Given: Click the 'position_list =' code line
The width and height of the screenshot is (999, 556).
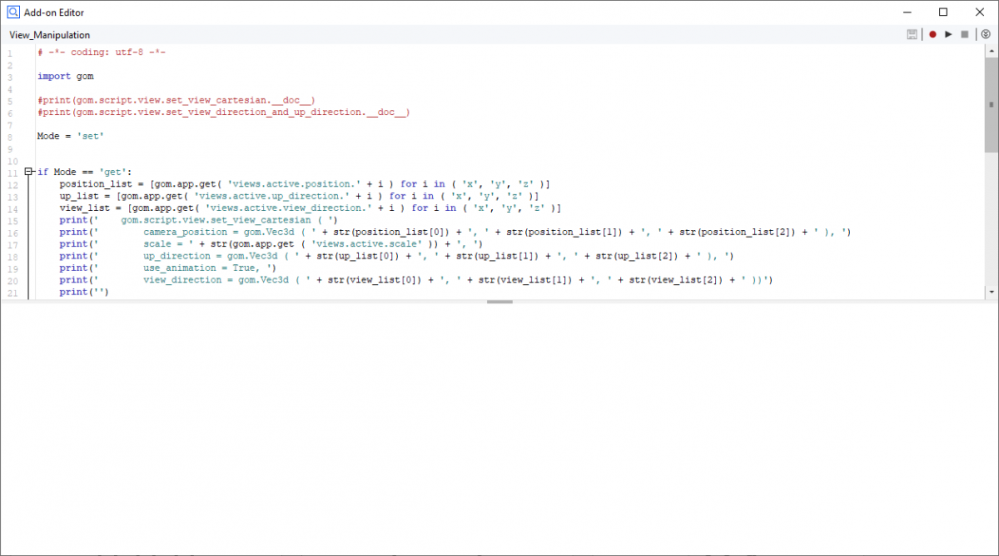Looking at the screenshot, I should coord(305,184).
